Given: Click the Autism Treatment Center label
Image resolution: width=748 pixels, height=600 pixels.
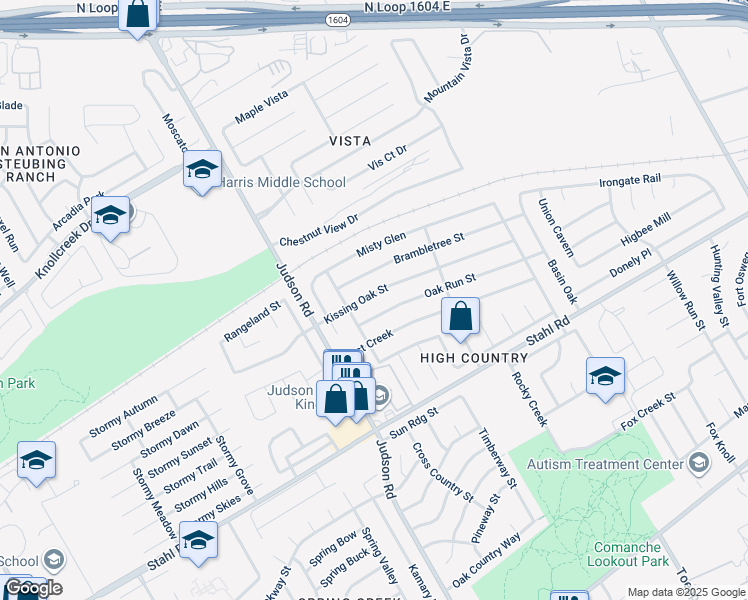Looking at the screenshot, I should (605, 464).
